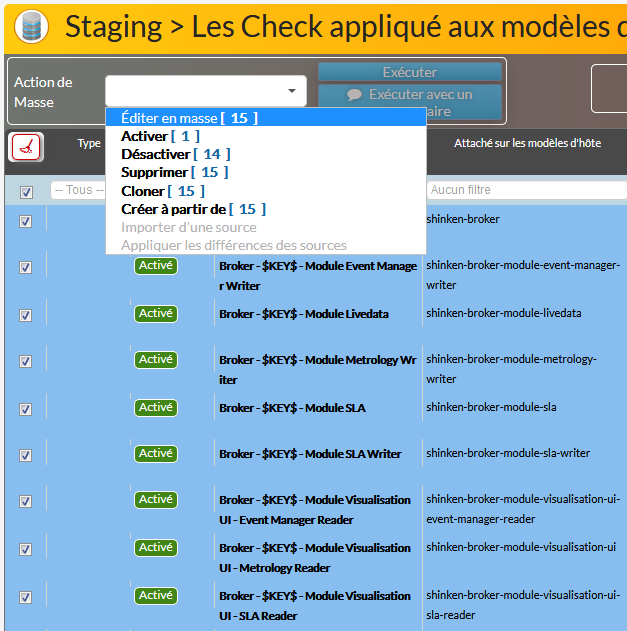Click Activé badge of Module Event Manager Writer
The image size is (627, 631).
pyautogui.click(x=156, y=266)
